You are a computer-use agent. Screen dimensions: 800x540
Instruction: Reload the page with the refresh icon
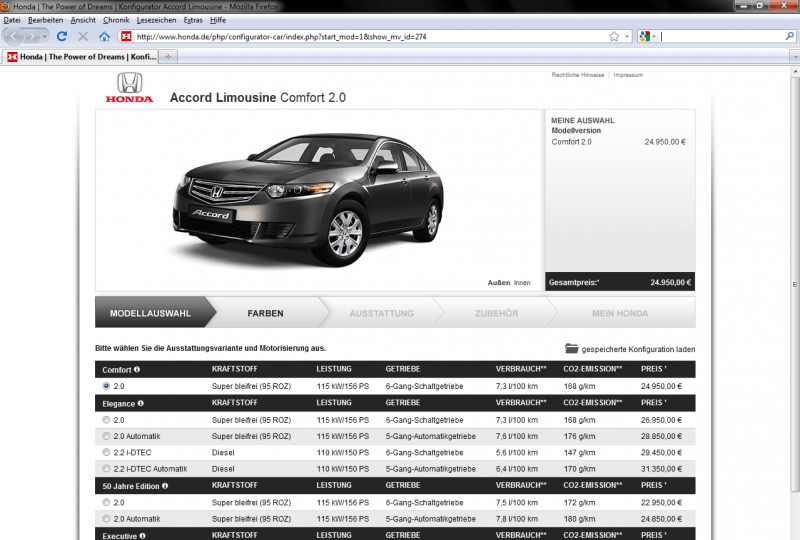(62, 36)
